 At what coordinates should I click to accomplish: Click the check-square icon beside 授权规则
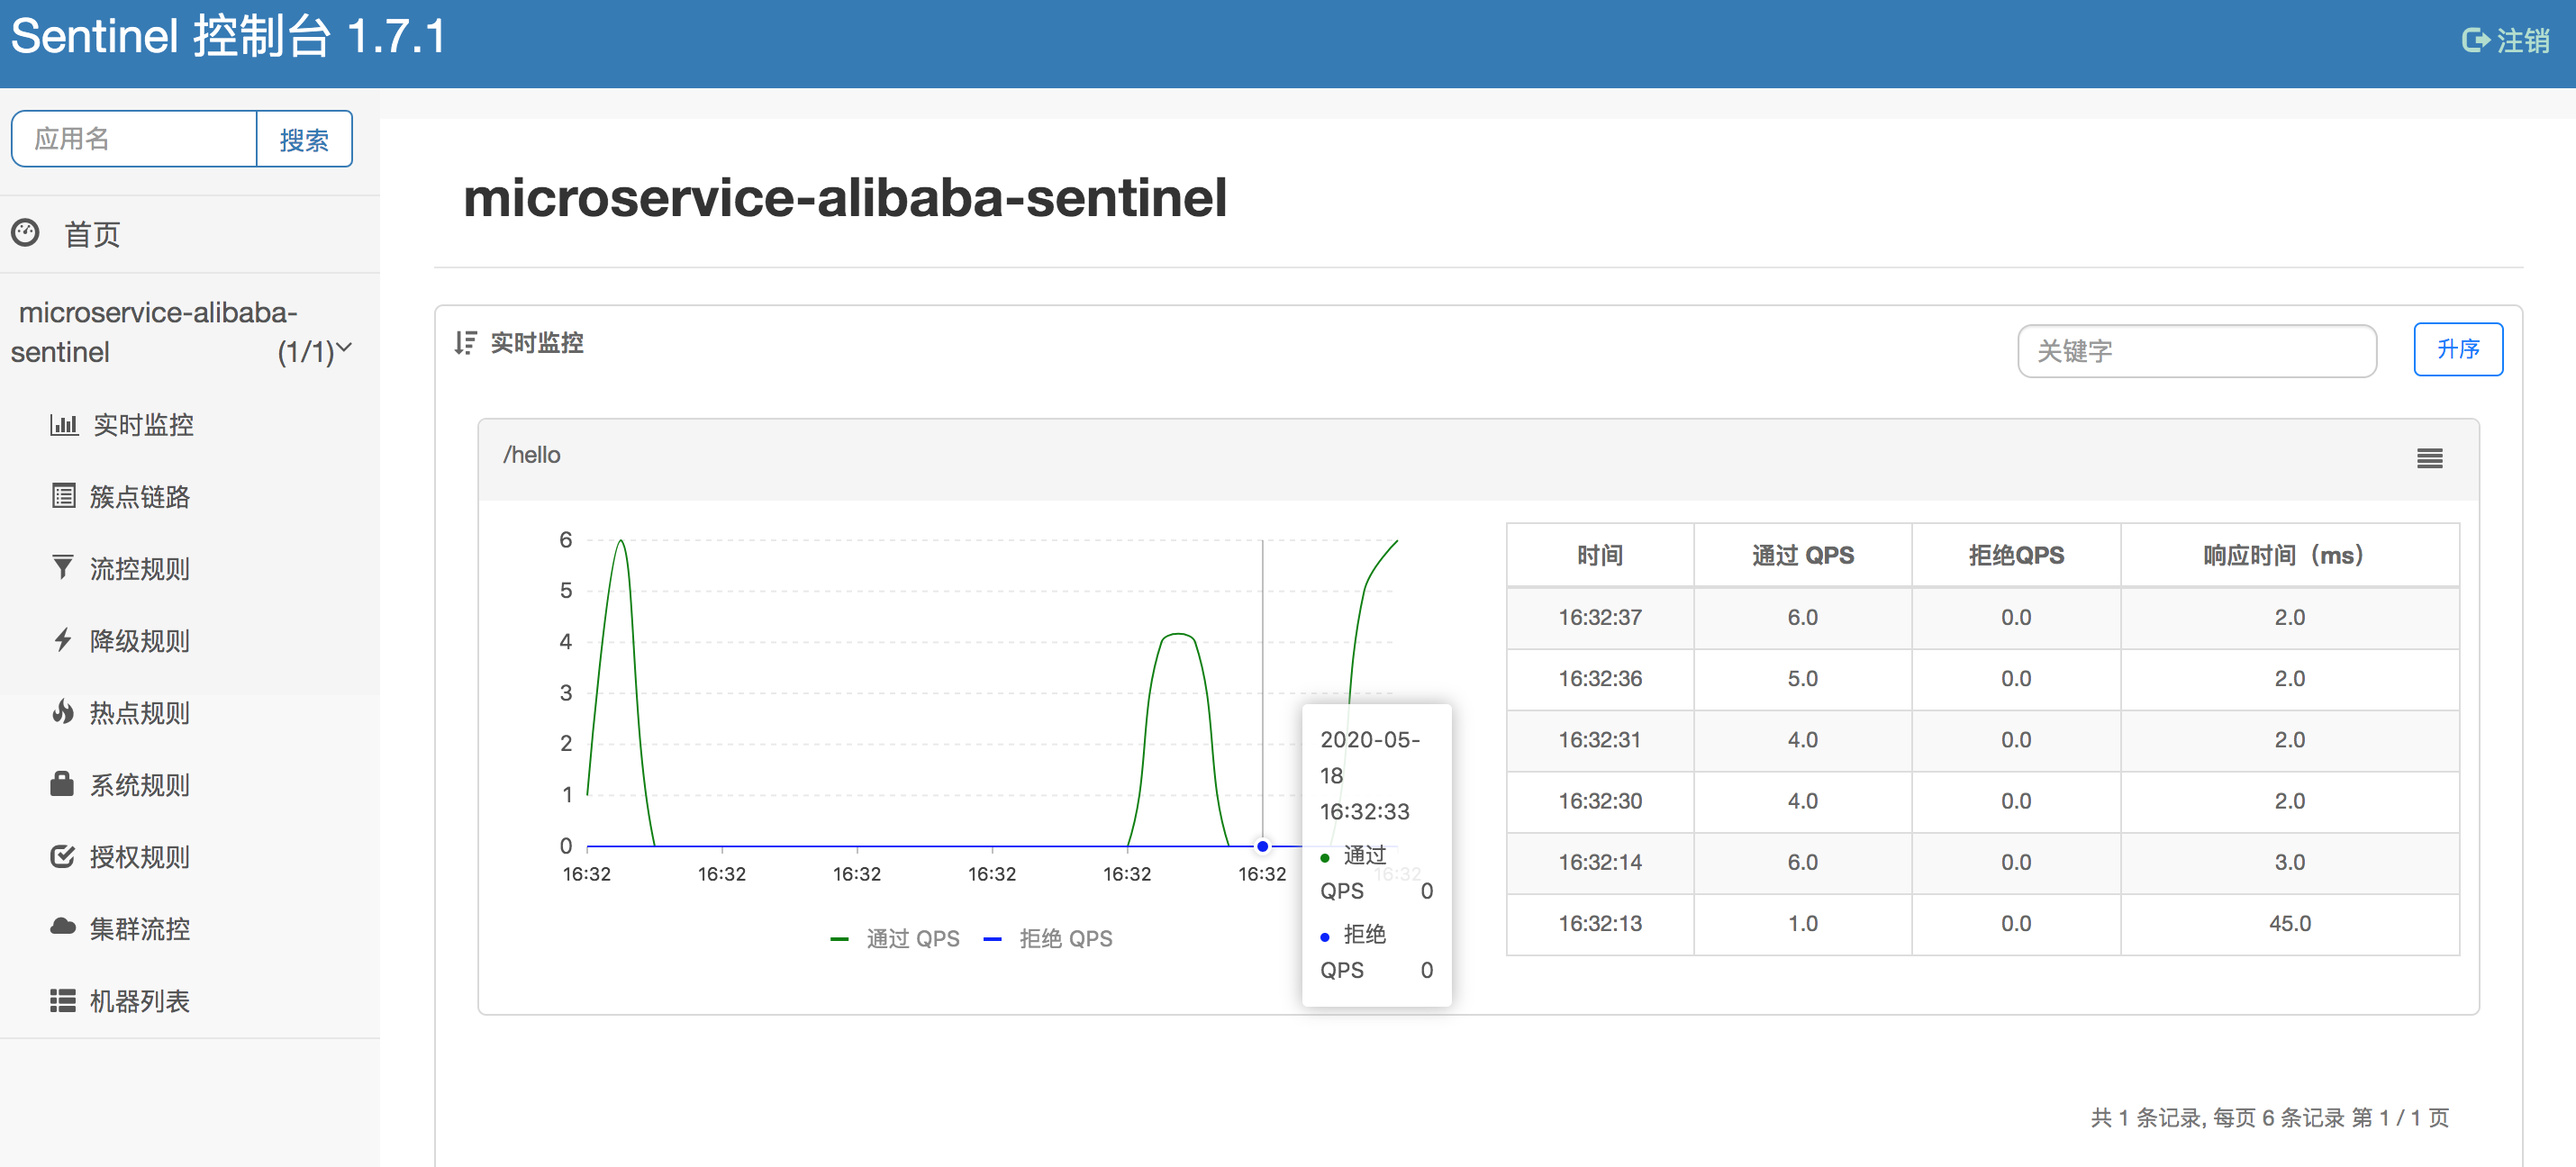pyautogui.click(x=63, y=857)
